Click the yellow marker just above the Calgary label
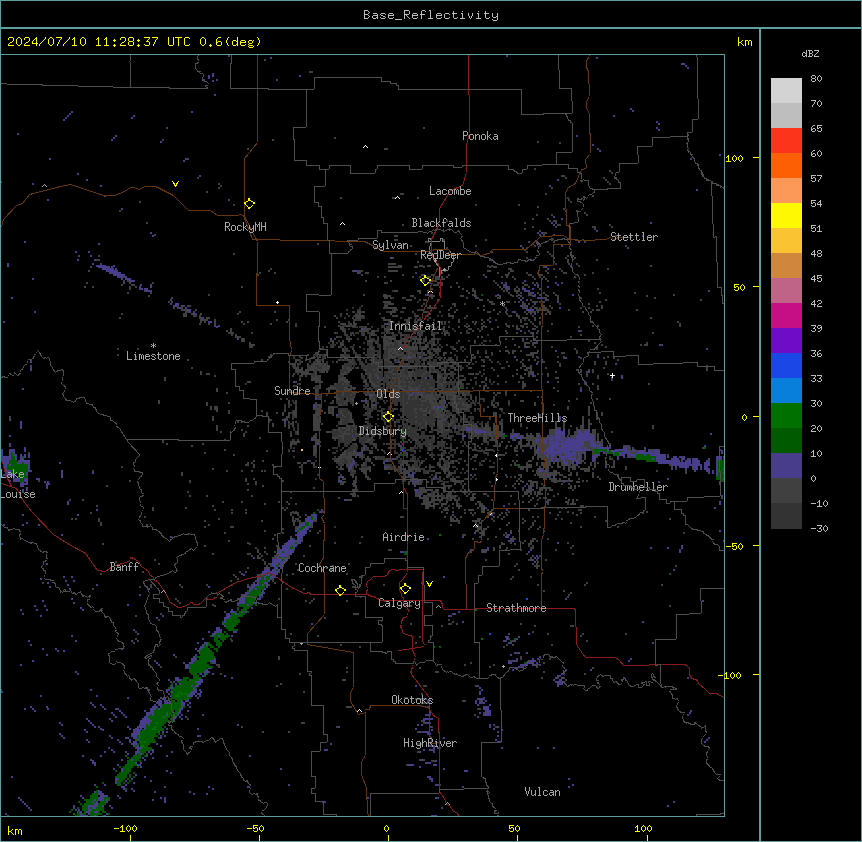Image resolution: width=862 pixels, height=842 pixels. [405, 589]
